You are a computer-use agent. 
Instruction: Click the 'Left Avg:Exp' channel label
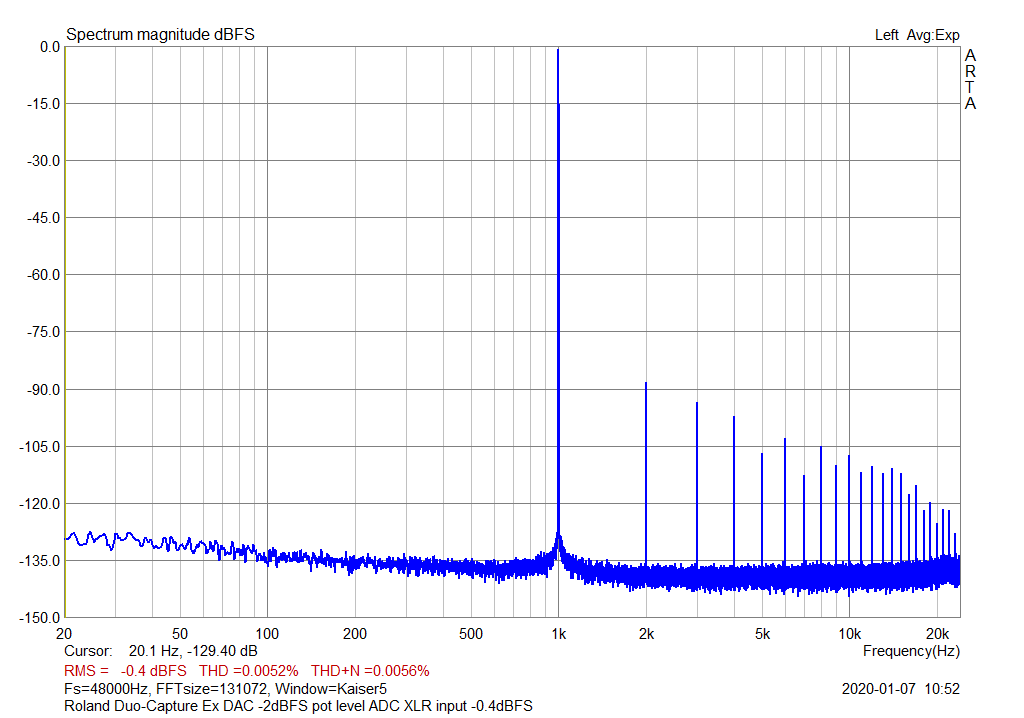click(x=917, y=35)
